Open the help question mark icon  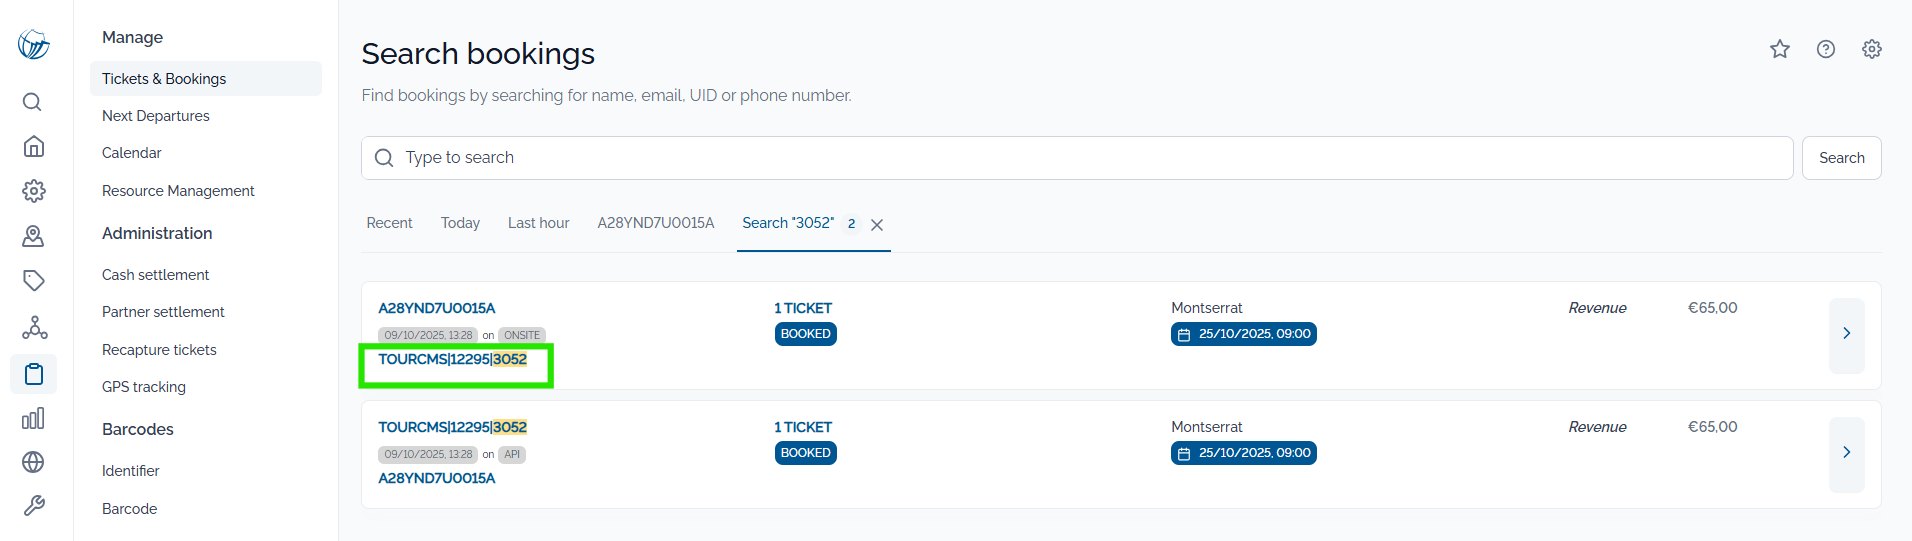point(1826,49)
